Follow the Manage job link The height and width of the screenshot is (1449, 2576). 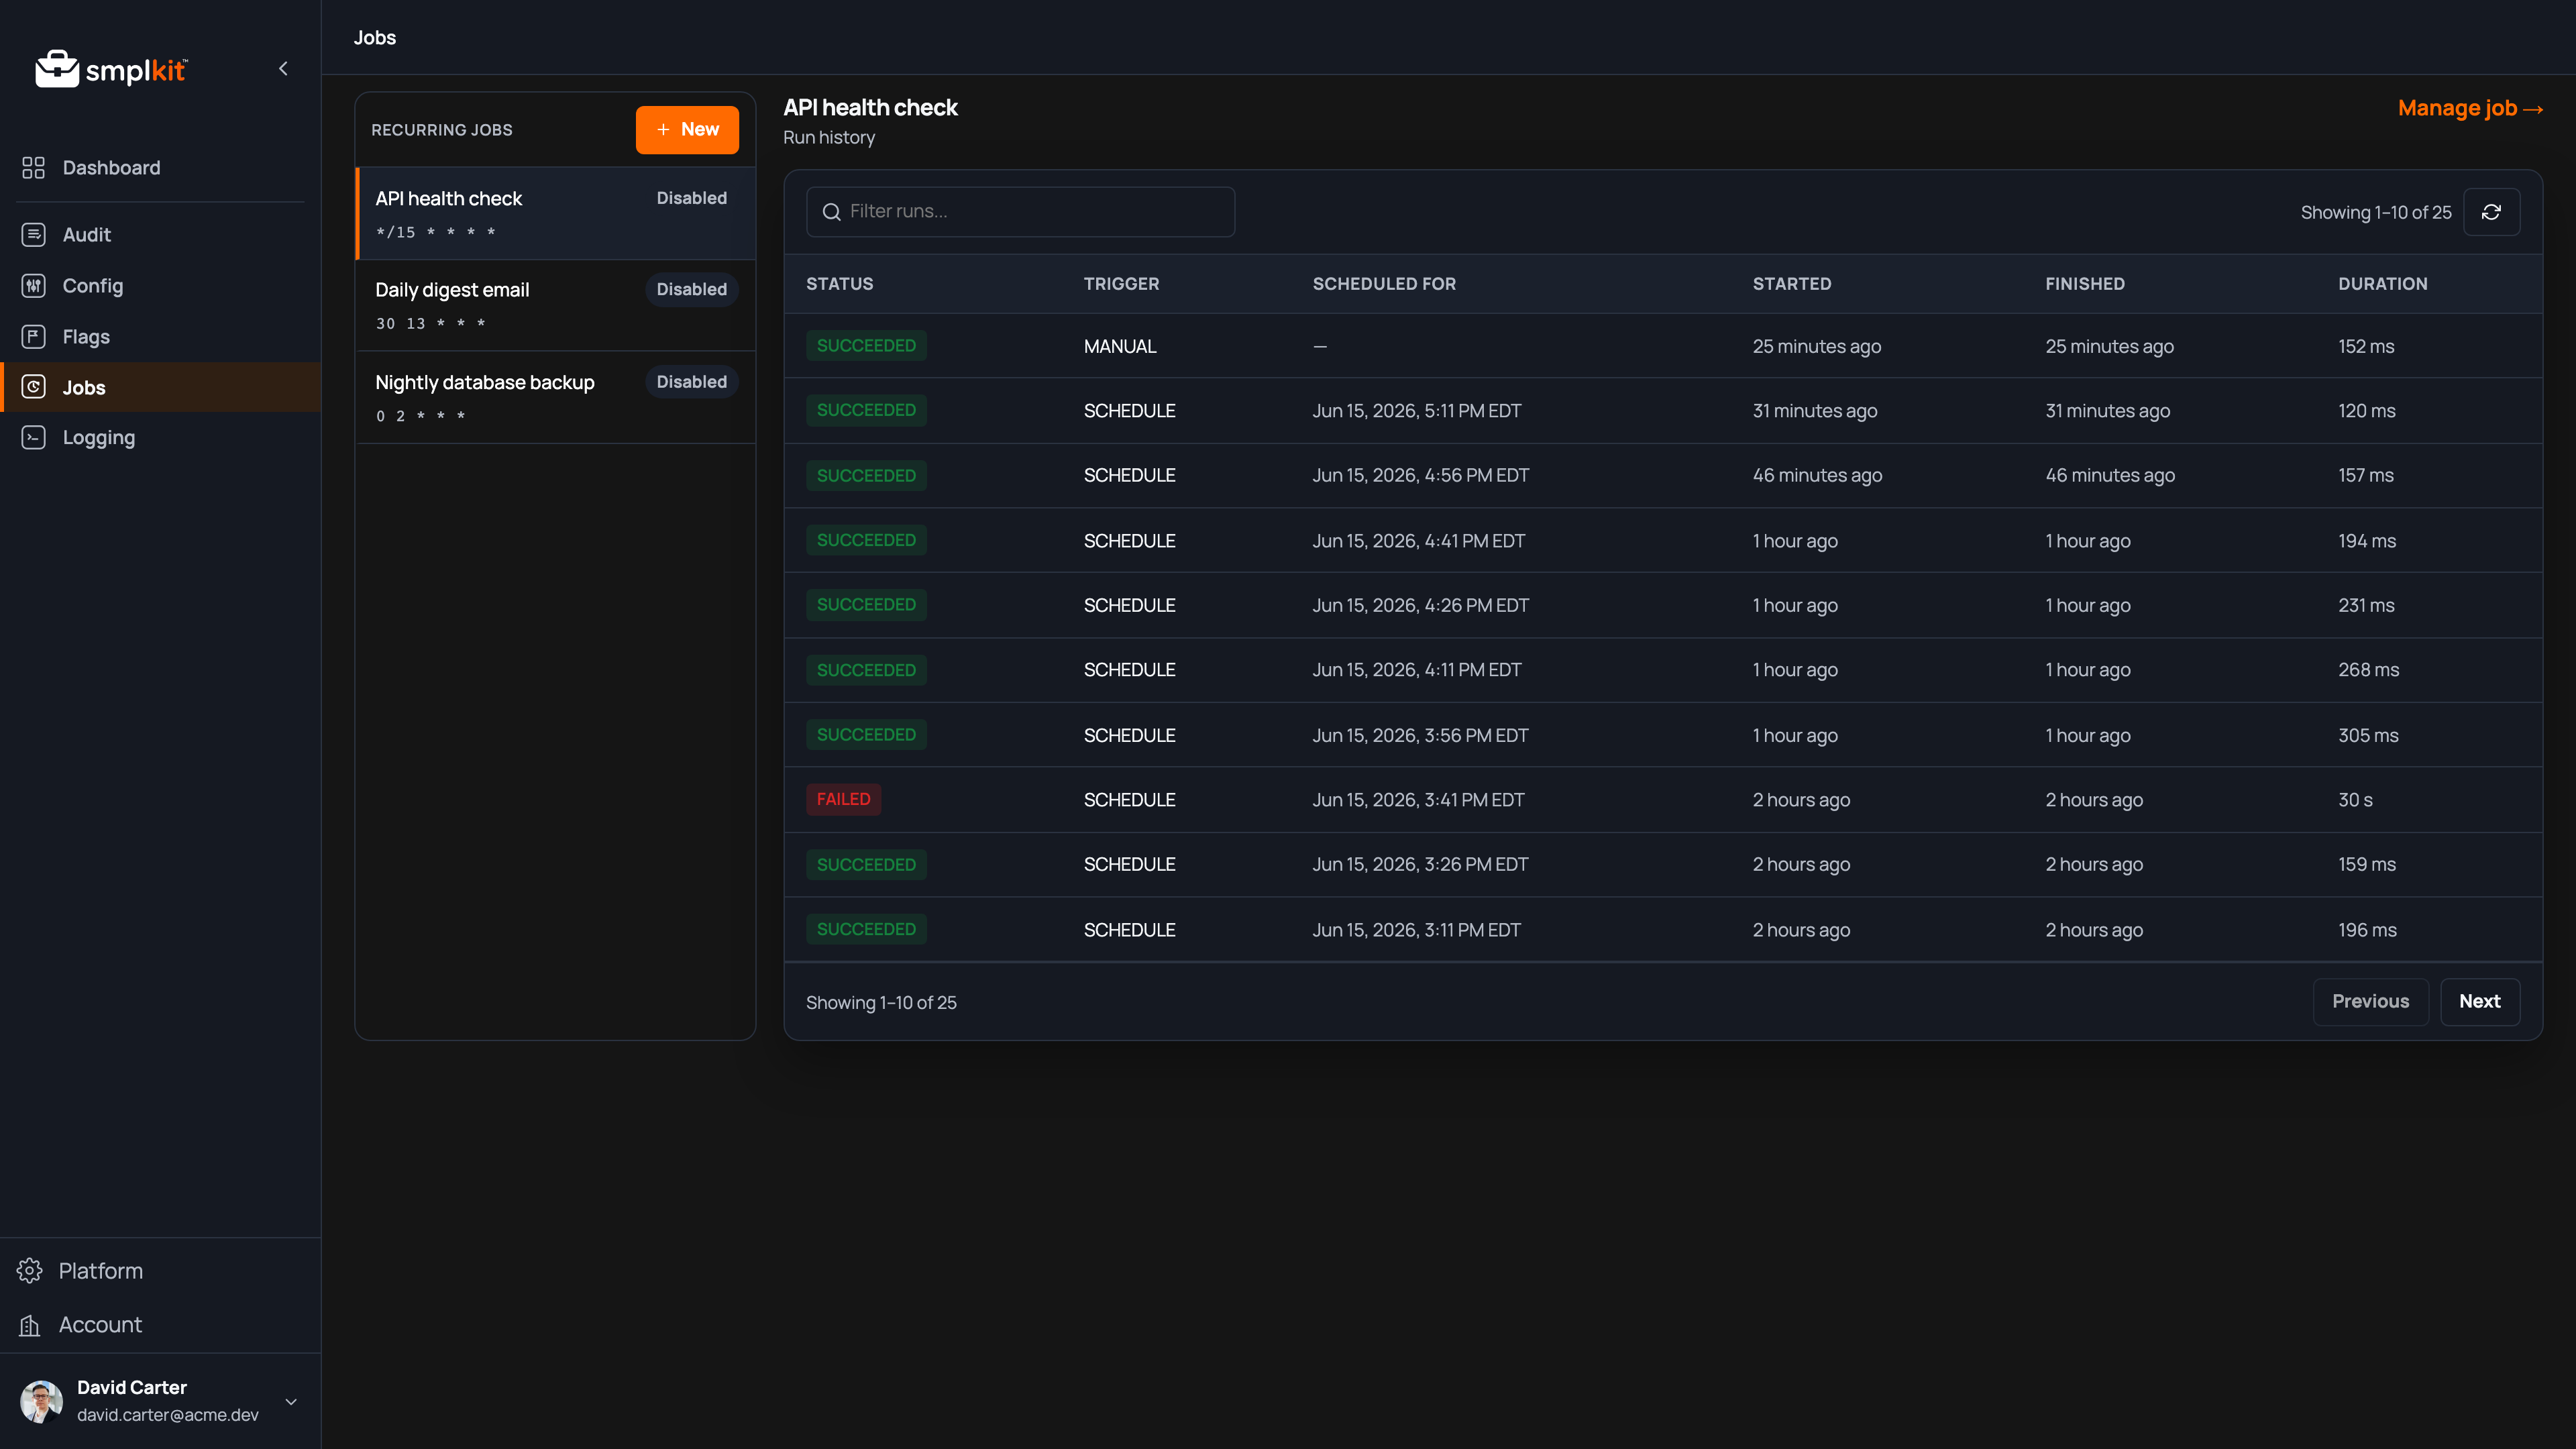click(2470, 108)
